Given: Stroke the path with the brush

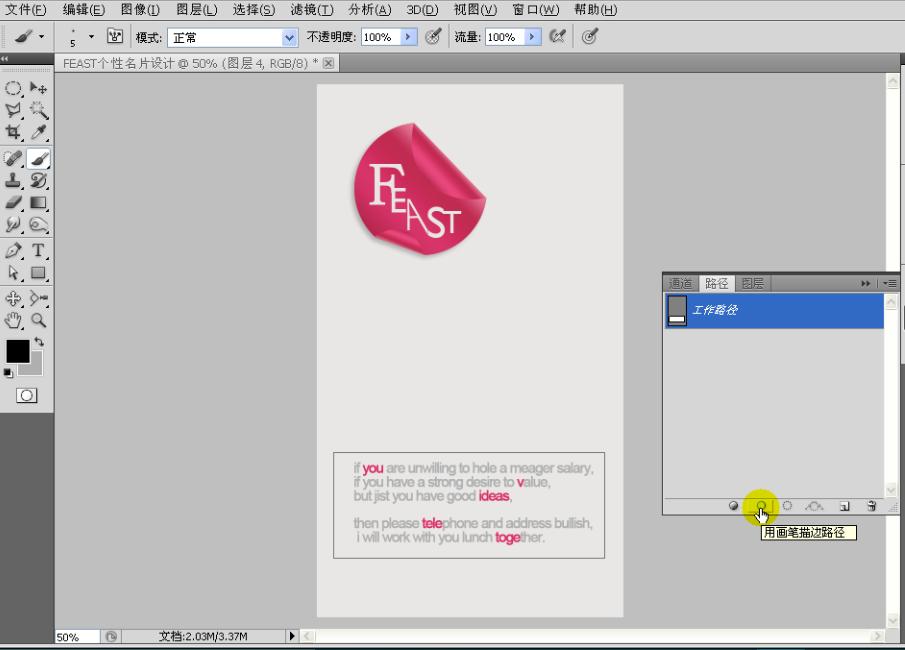Looking at the screenshot, I should [x=762, y=506].
